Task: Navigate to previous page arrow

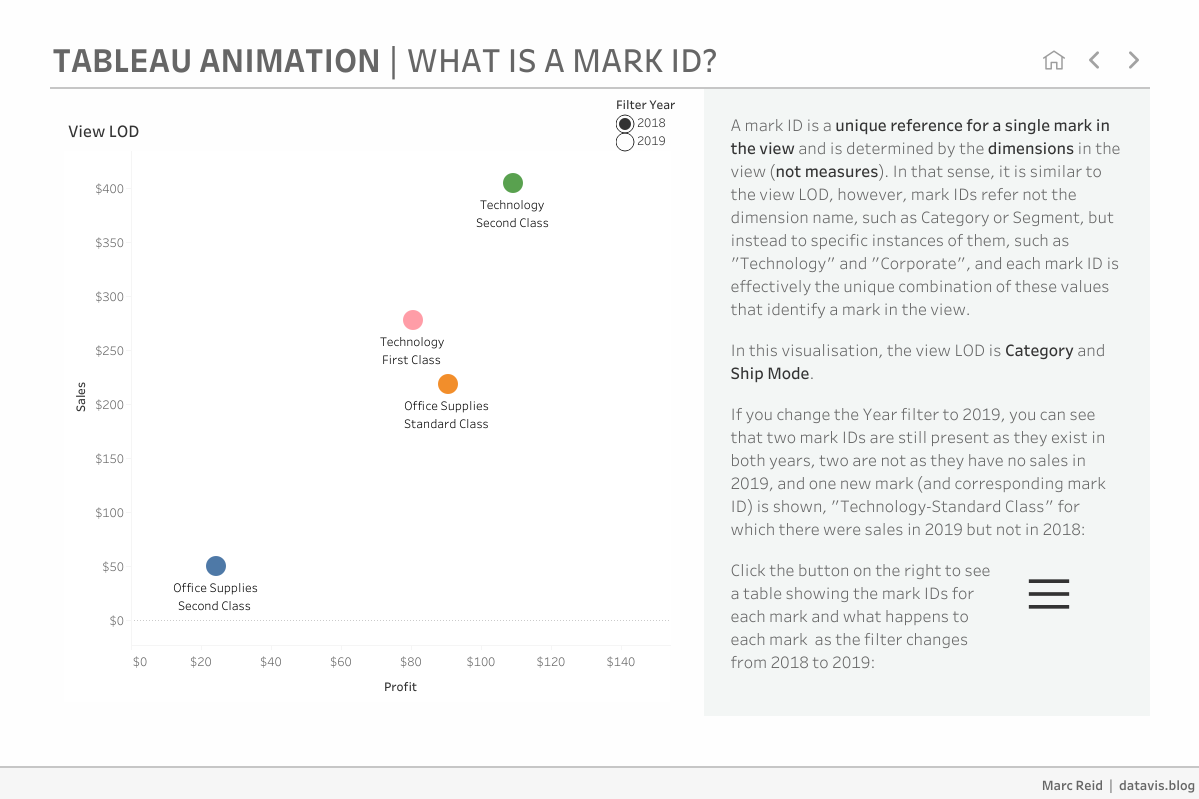Action: coord(1094,60)
